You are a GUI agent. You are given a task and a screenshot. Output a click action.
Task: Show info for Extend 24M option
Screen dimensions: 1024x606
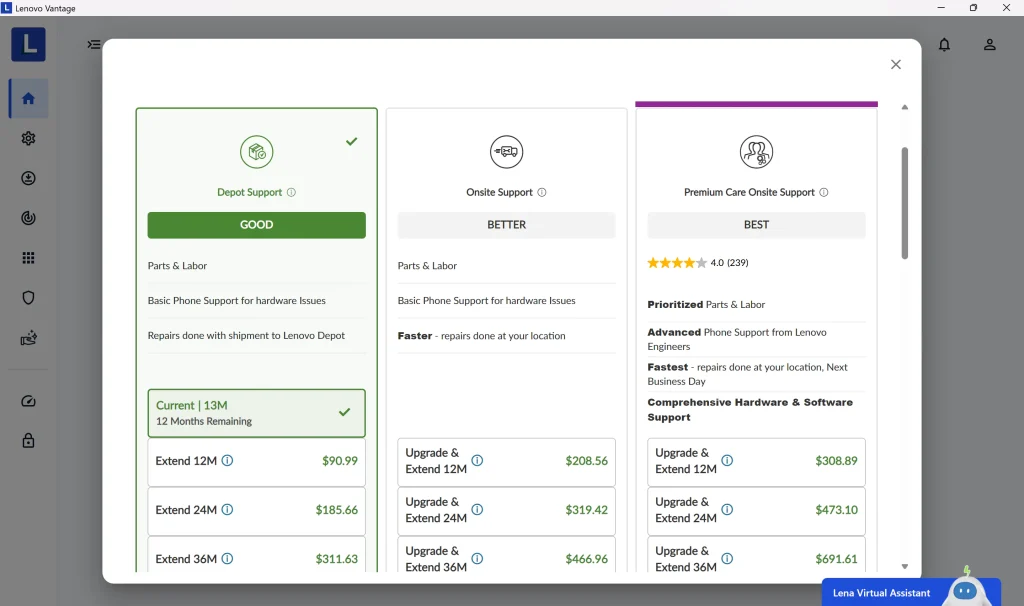[227, 509]
